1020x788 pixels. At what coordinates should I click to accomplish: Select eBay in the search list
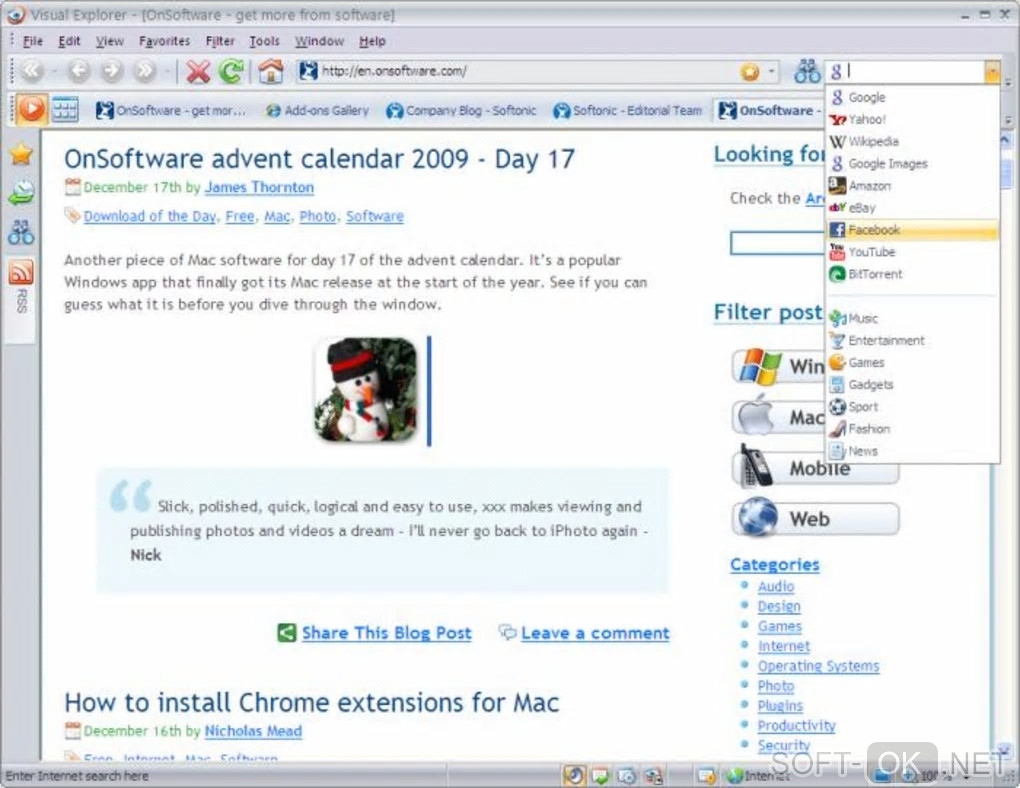tap(912, 208)
